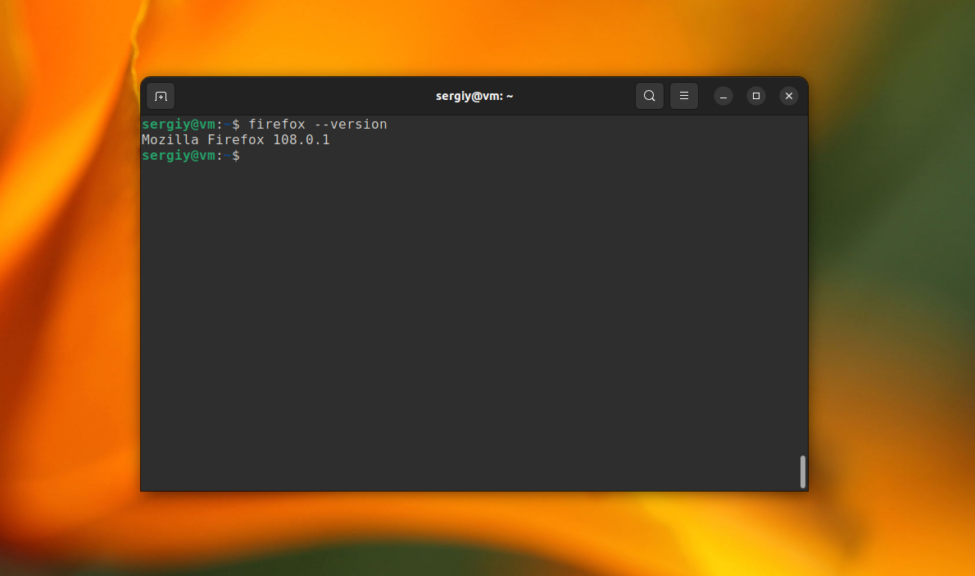
Task: Open the terminal search tool
Action: coord(649,96)
